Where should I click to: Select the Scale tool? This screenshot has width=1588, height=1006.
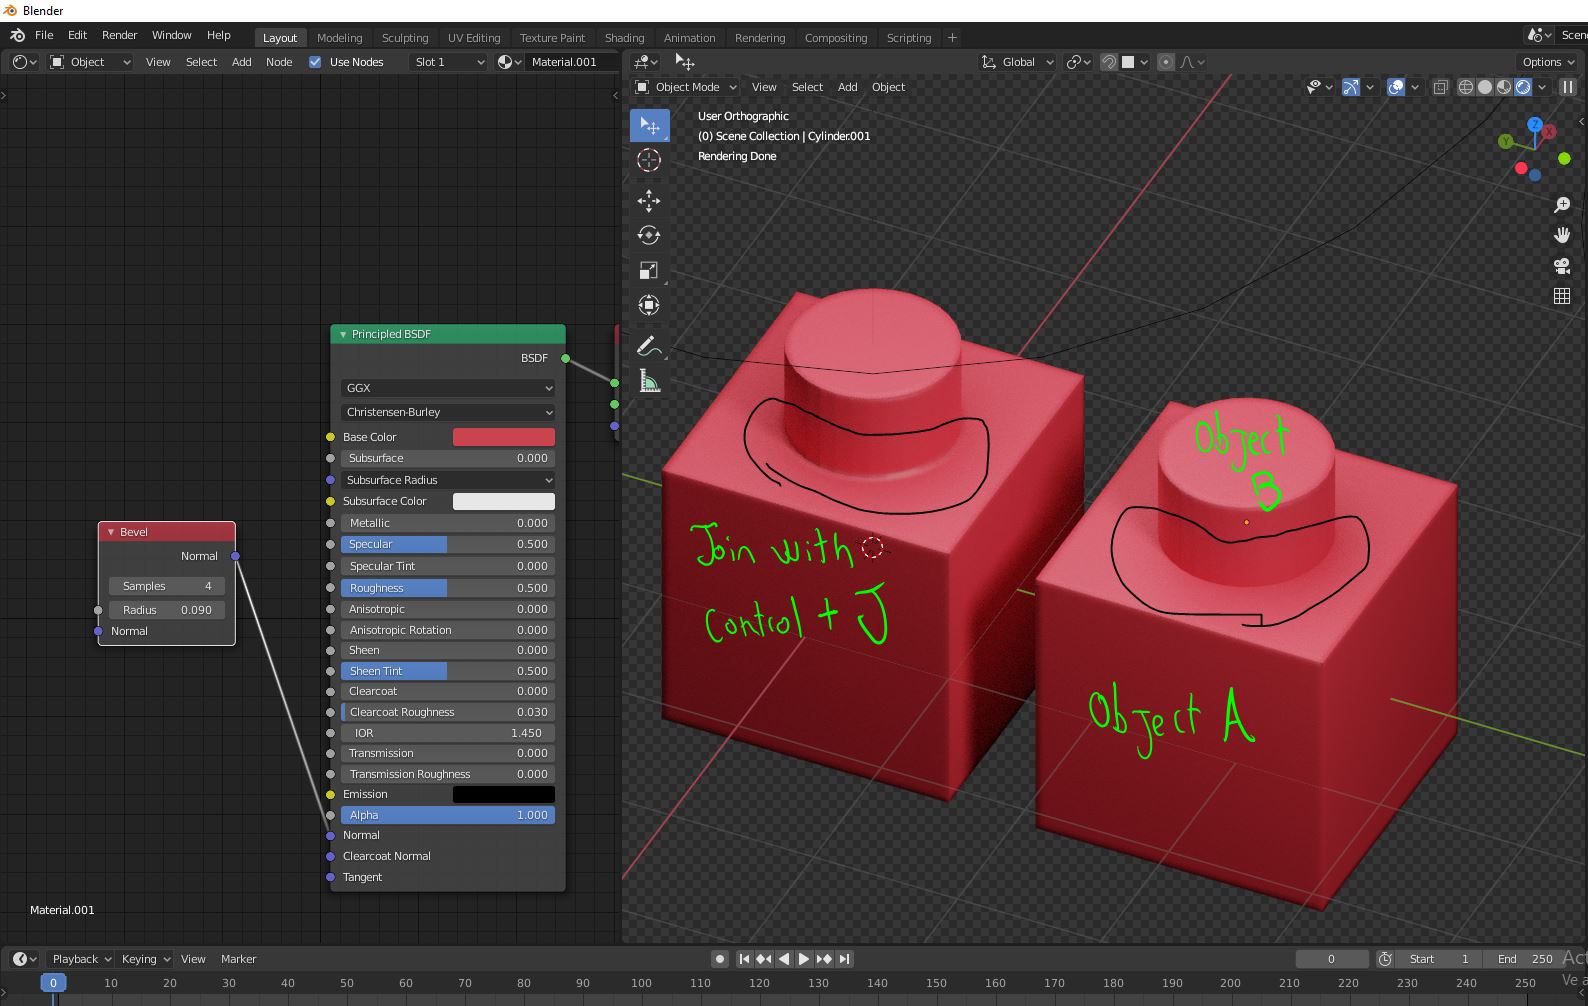(649, 271)
